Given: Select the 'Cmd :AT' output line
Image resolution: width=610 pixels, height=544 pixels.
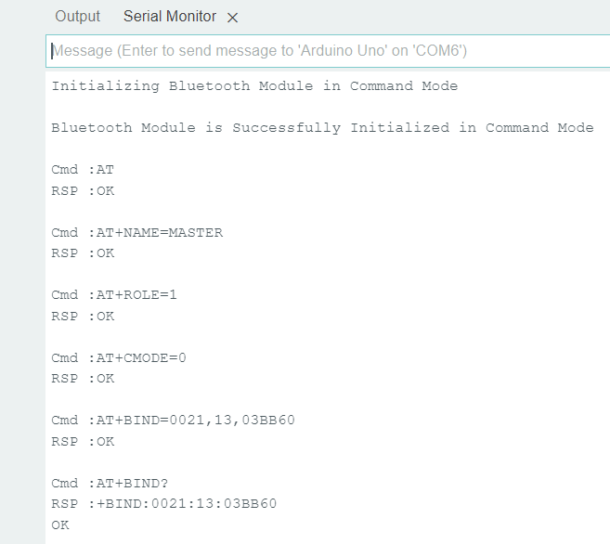Looking at the screenshot, I should pyautogui.click(x=82, y=170).
